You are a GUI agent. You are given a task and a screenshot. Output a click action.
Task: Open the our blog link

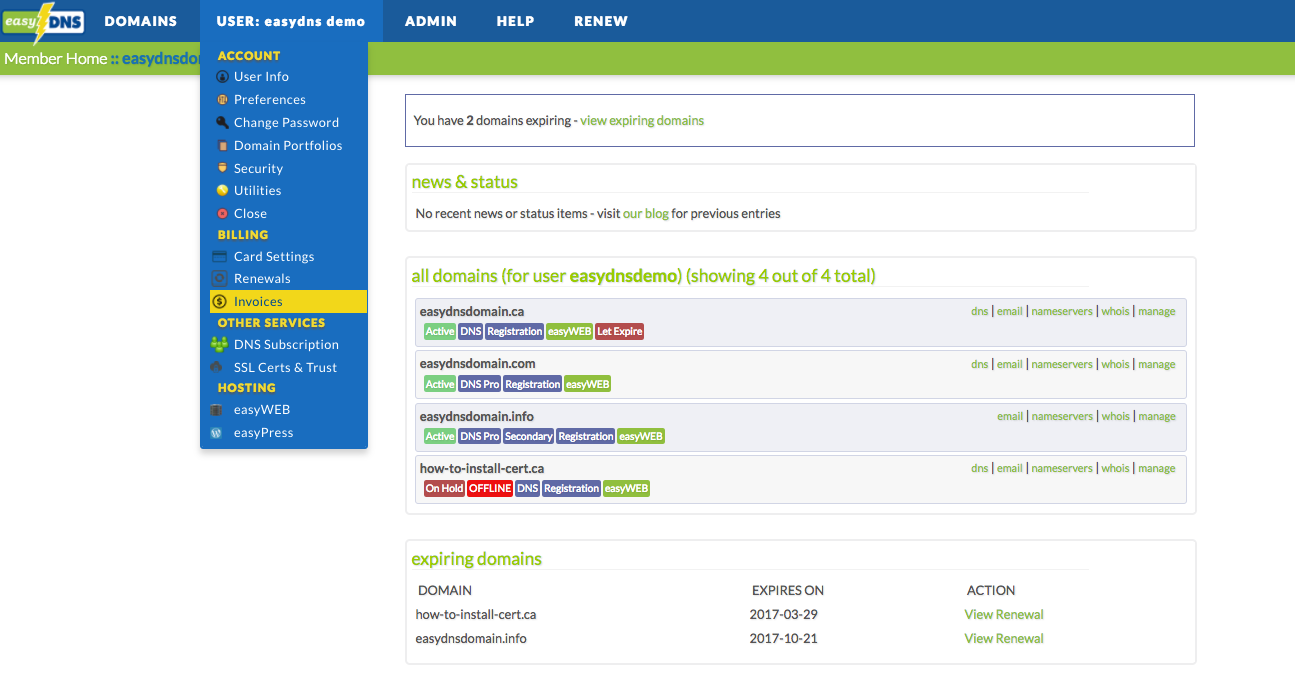(646, 214)
